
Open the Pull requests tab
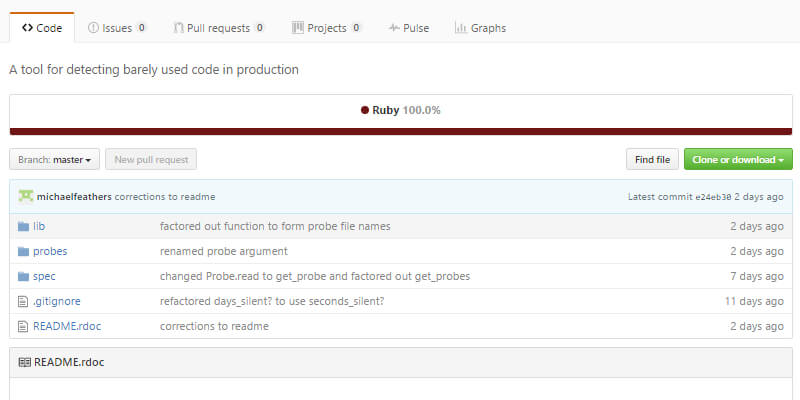pyautogui.click(x=218, y=28)
